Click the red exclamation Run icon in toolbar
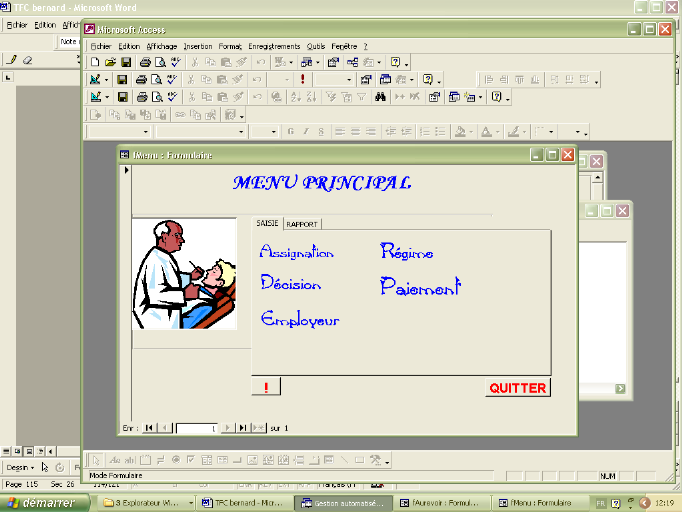This screenshot has width=682, height=512. (x=303, y=80)
